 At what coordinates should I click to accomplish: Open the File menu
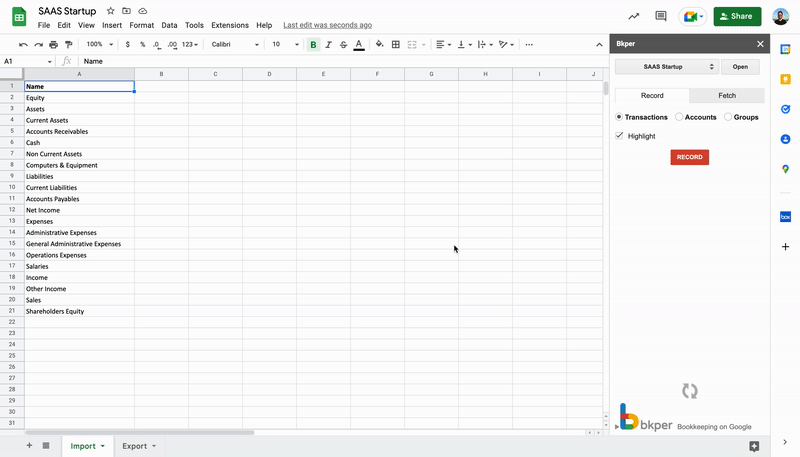[x=44, y=25]
